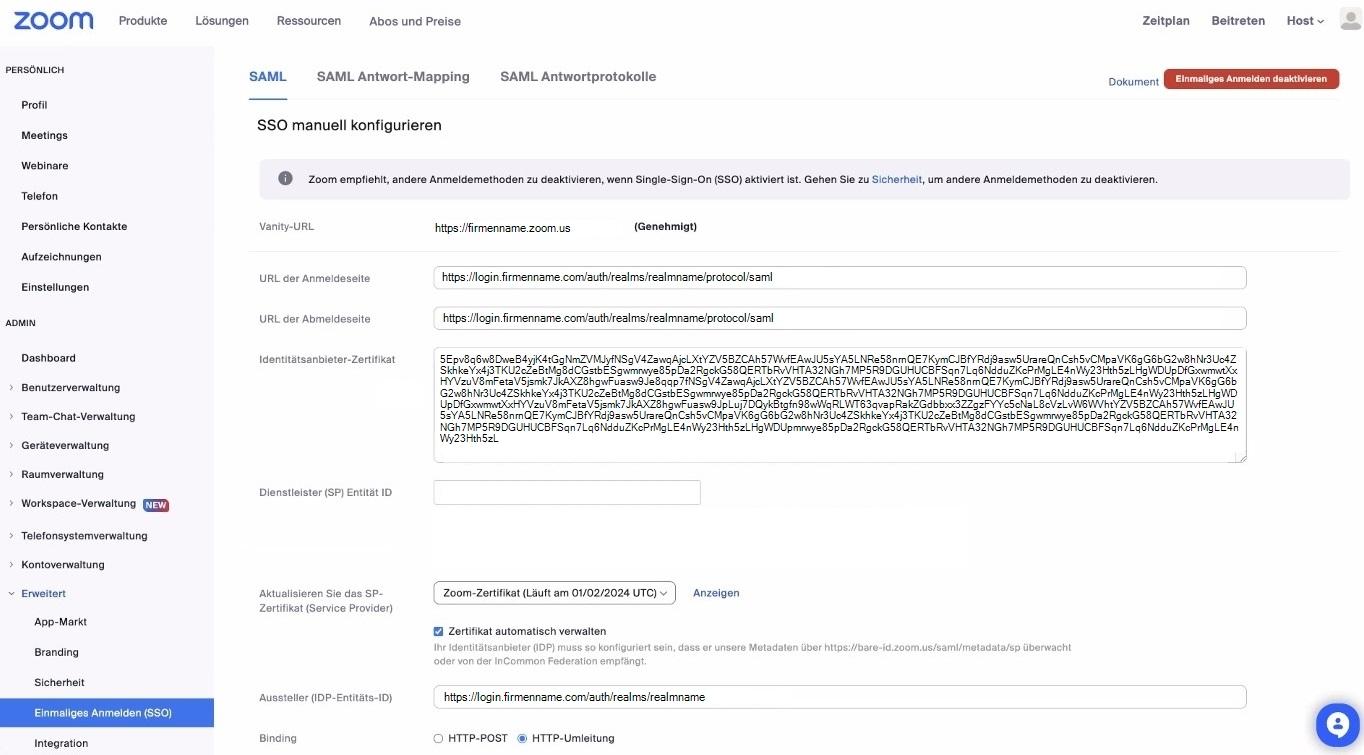Open Einstellungen in sidebar
The height and width of the screenshot is (755, 1364).
tap(55, 287)
